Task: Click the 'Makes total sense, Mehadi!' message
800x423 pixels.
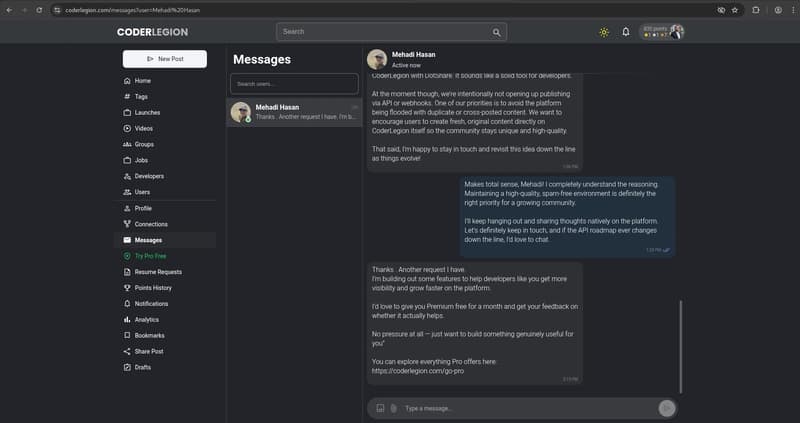Action: [x=567, y=216]
